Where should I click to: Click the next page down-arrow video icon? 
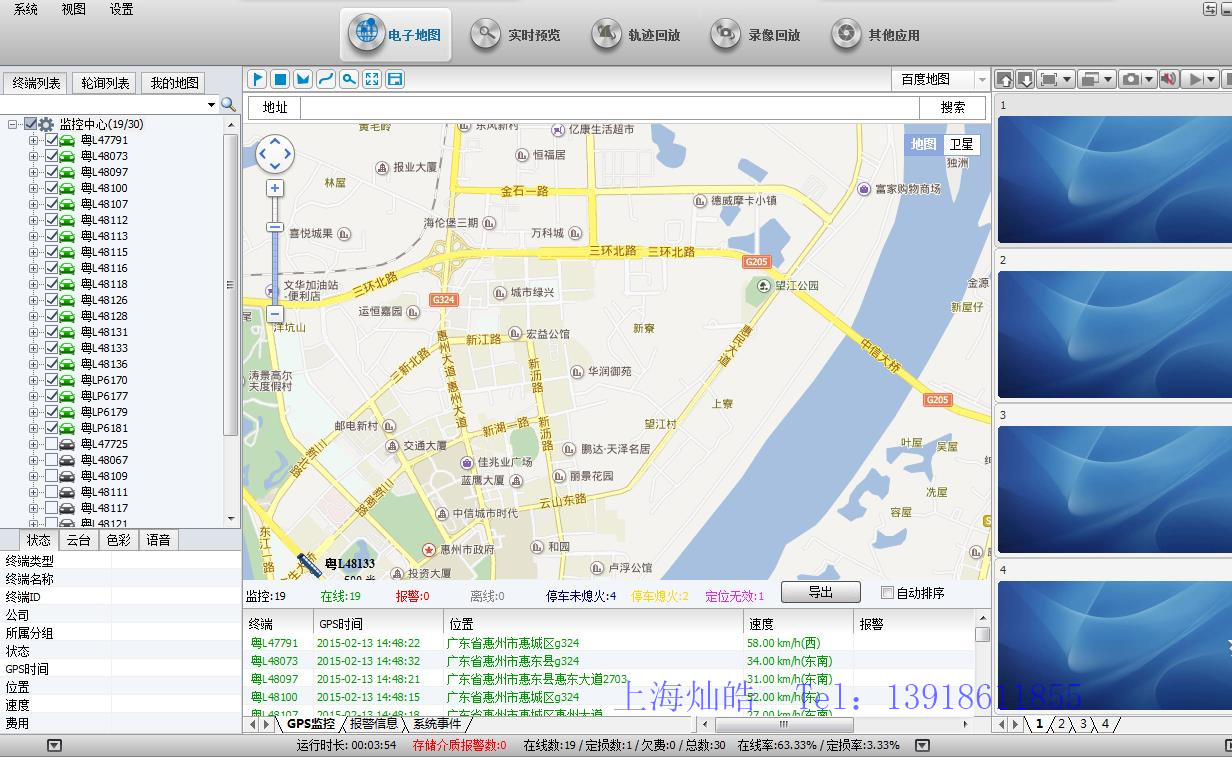1023,79
